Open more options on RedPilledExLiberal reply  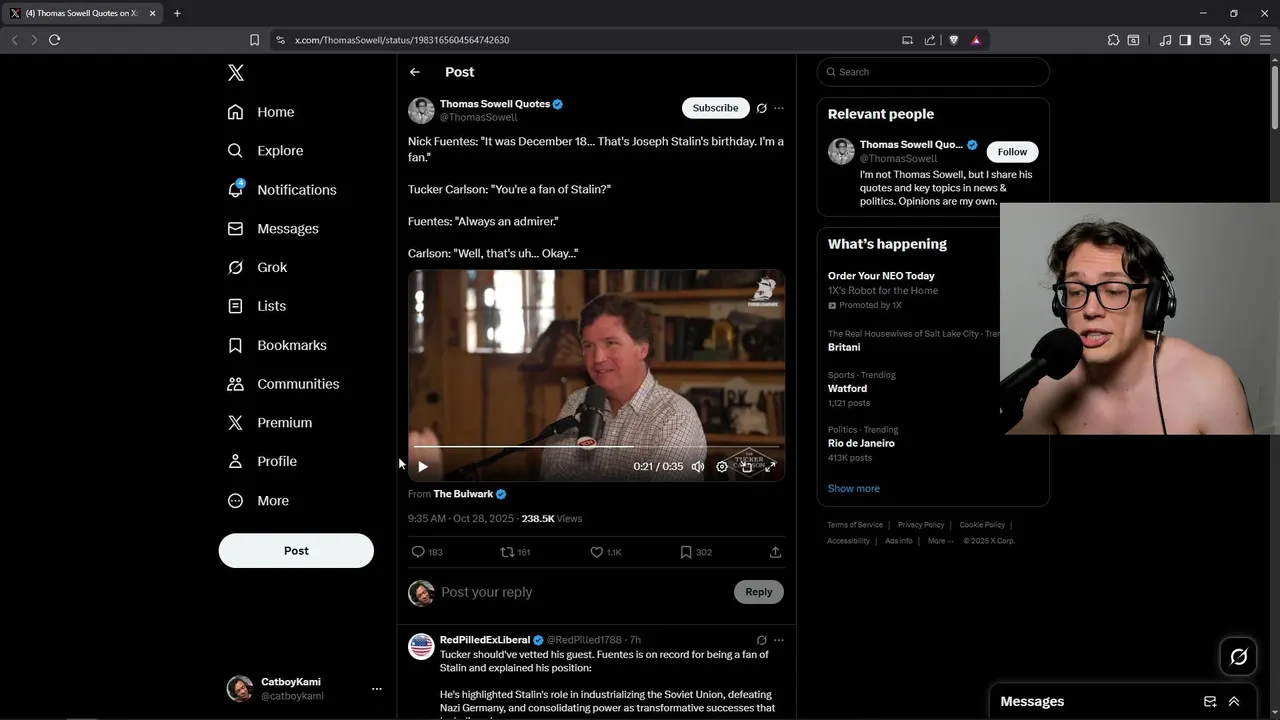click(x=779, y=640)
